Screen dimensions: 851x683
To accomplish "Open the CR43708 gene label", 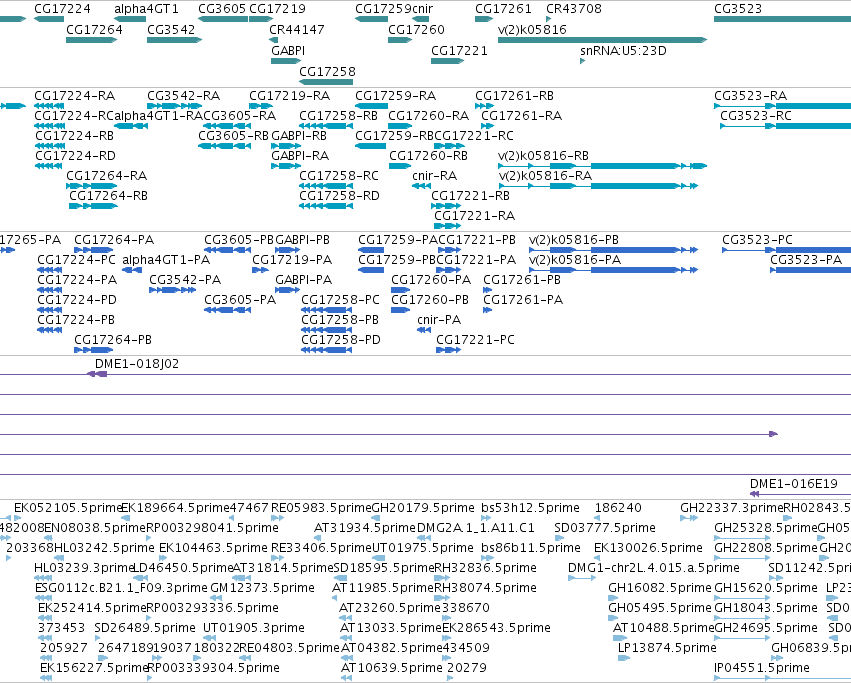I will pos(574,9).
